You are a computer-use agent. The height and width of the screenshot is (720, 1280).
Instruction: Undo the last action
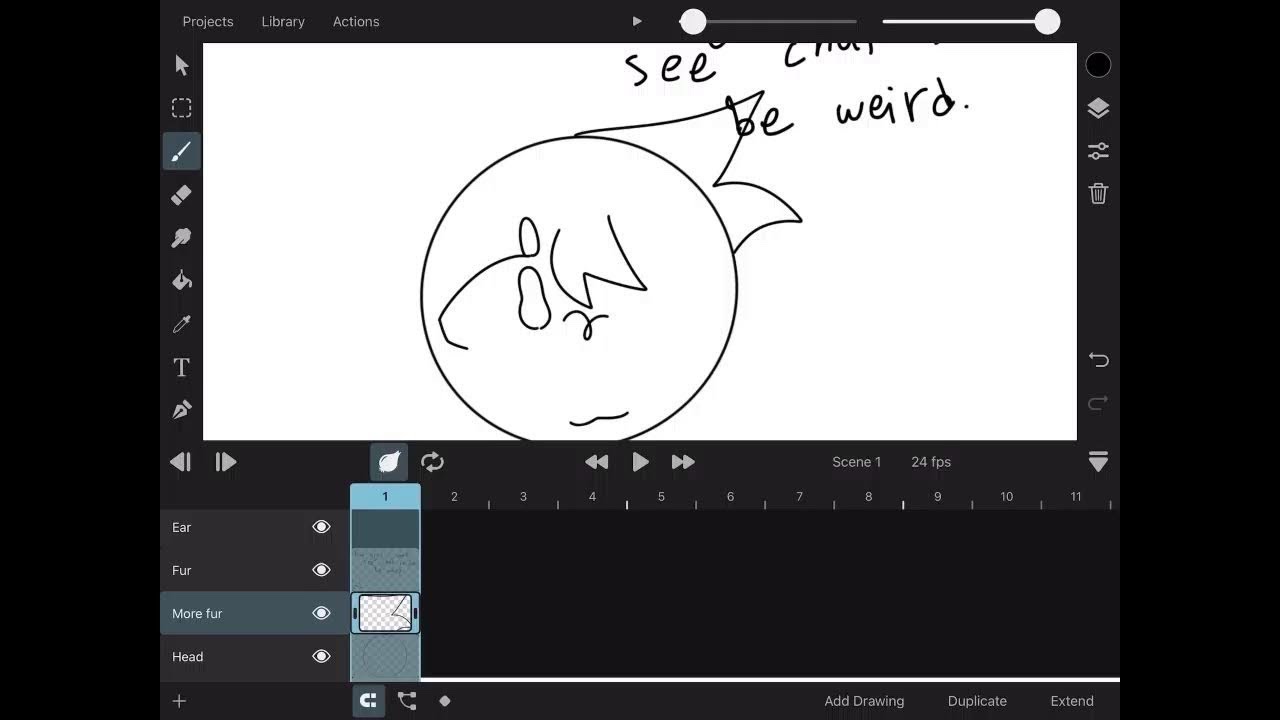coord(1098,360)
